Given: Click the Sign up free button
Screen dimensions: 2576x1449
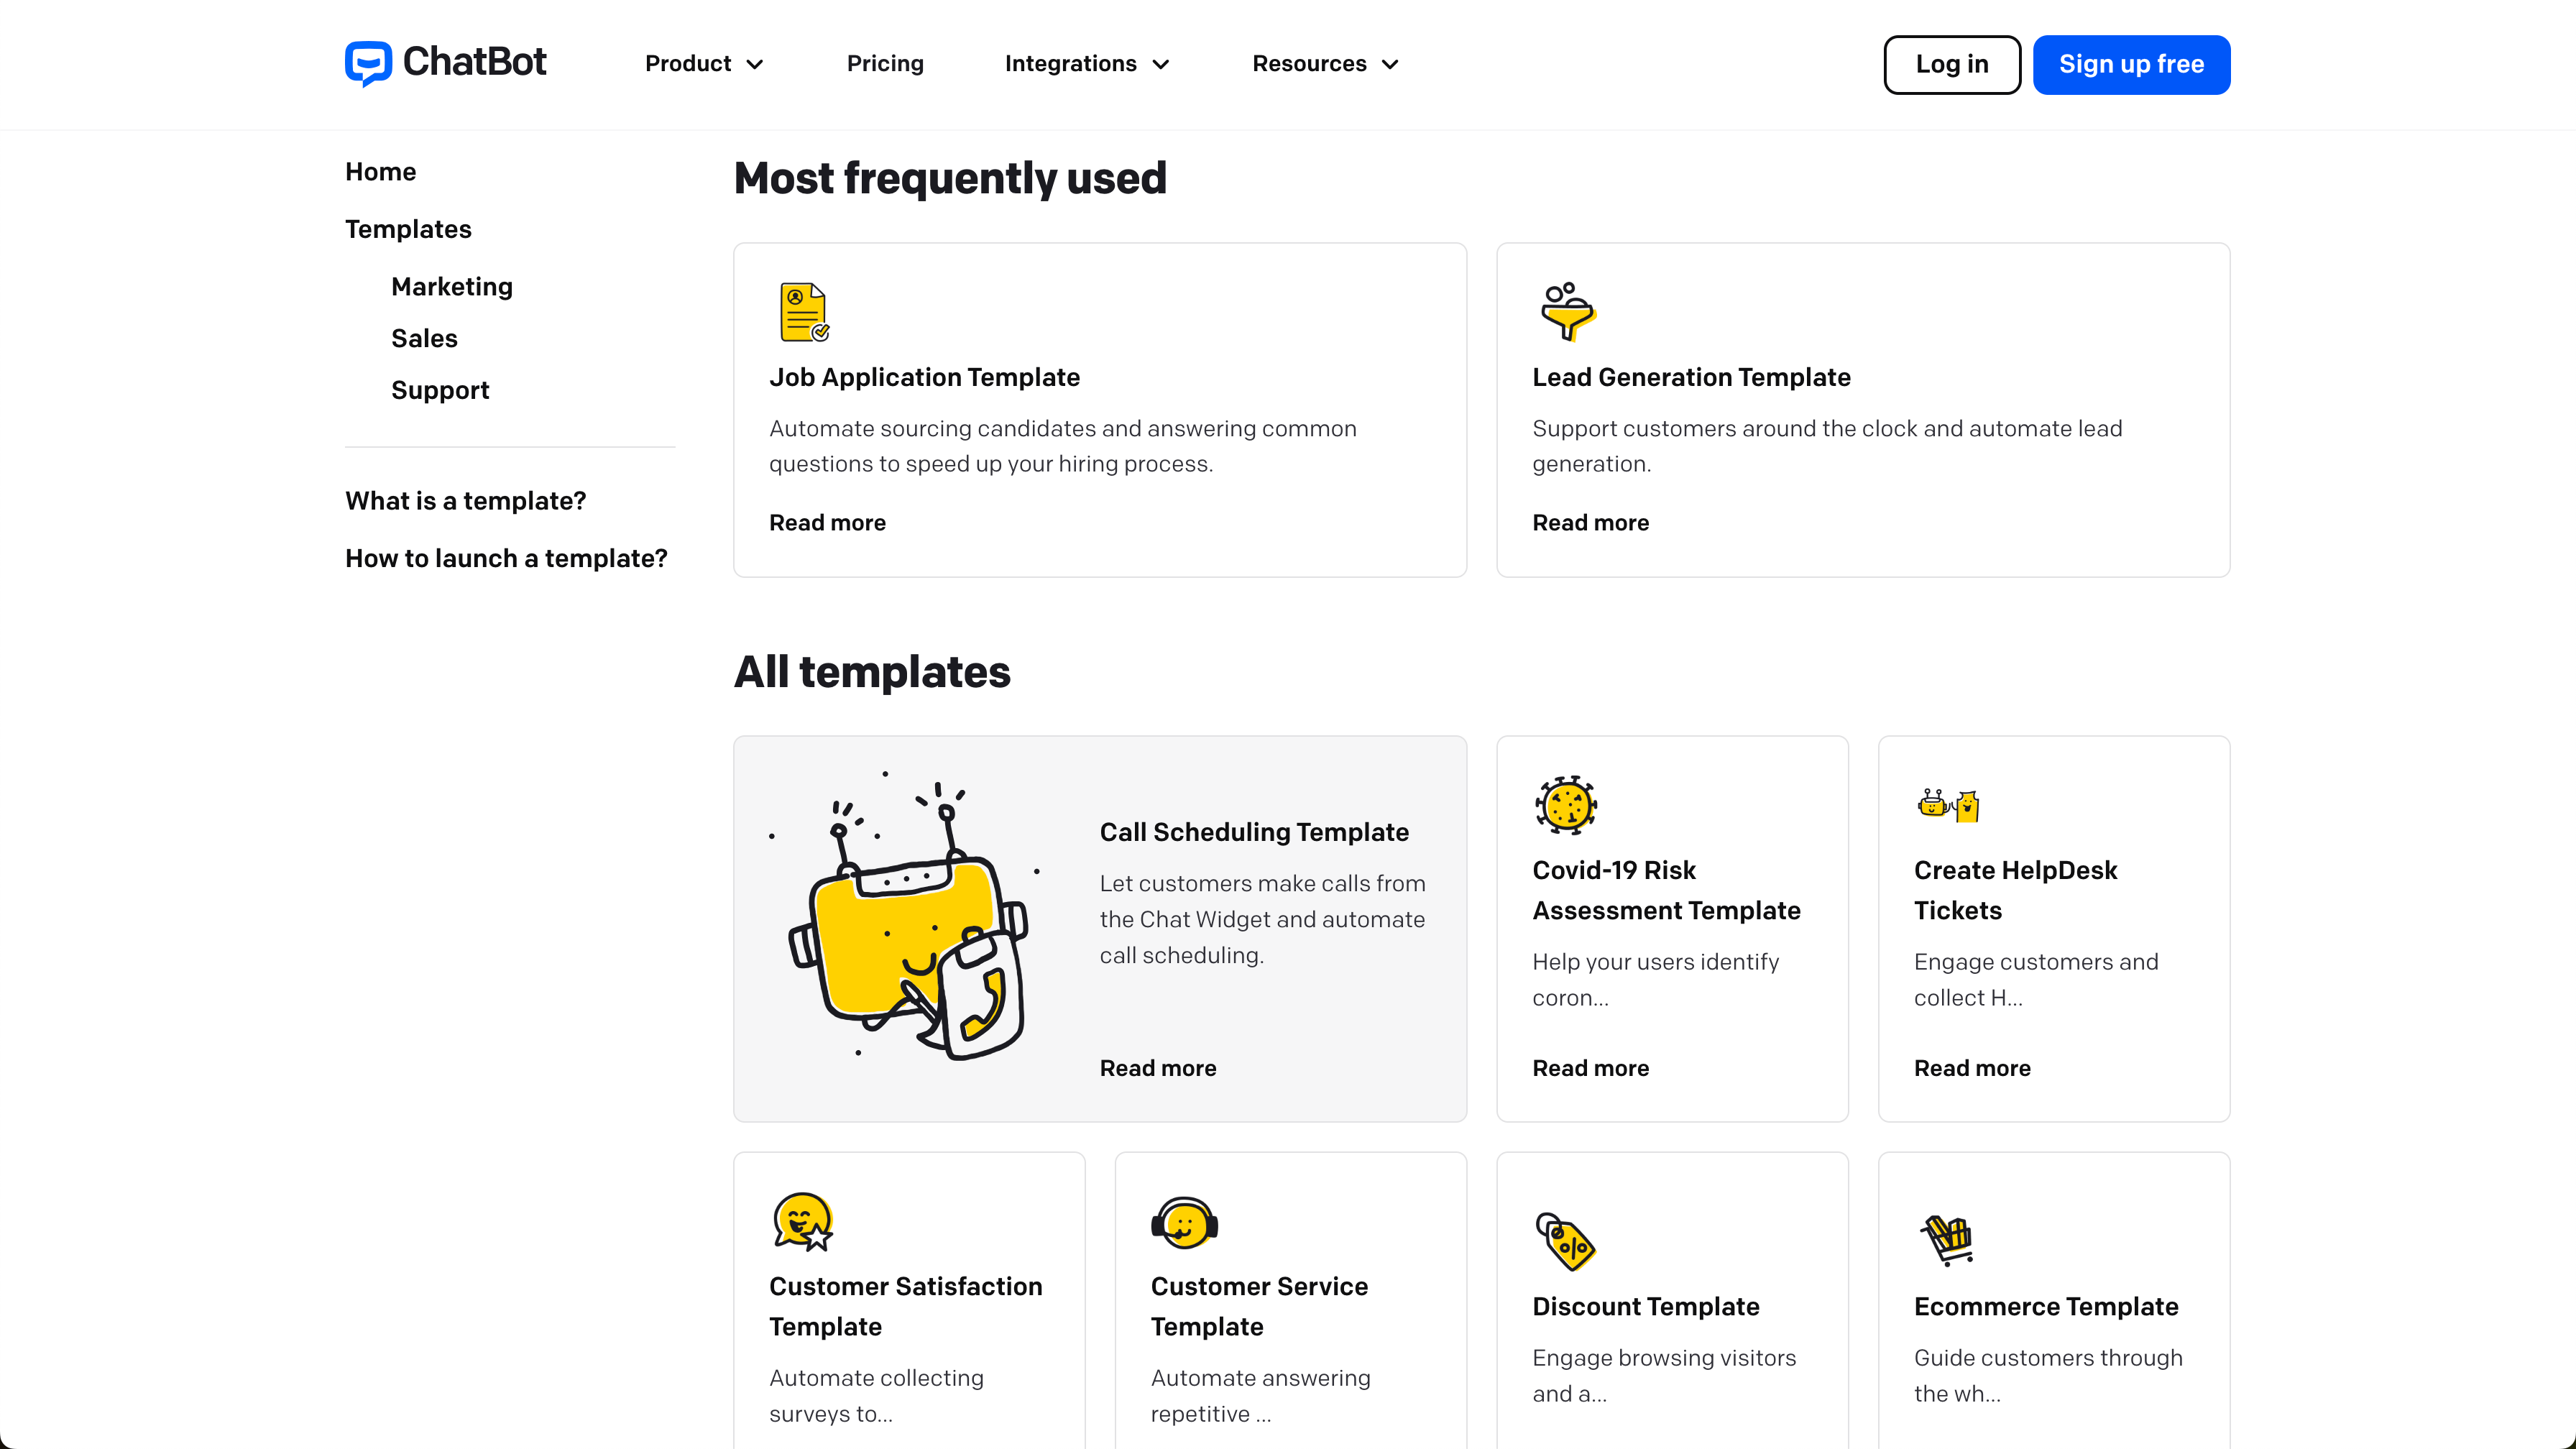Looking at the screenshot, I should [x=2131, y=65].
